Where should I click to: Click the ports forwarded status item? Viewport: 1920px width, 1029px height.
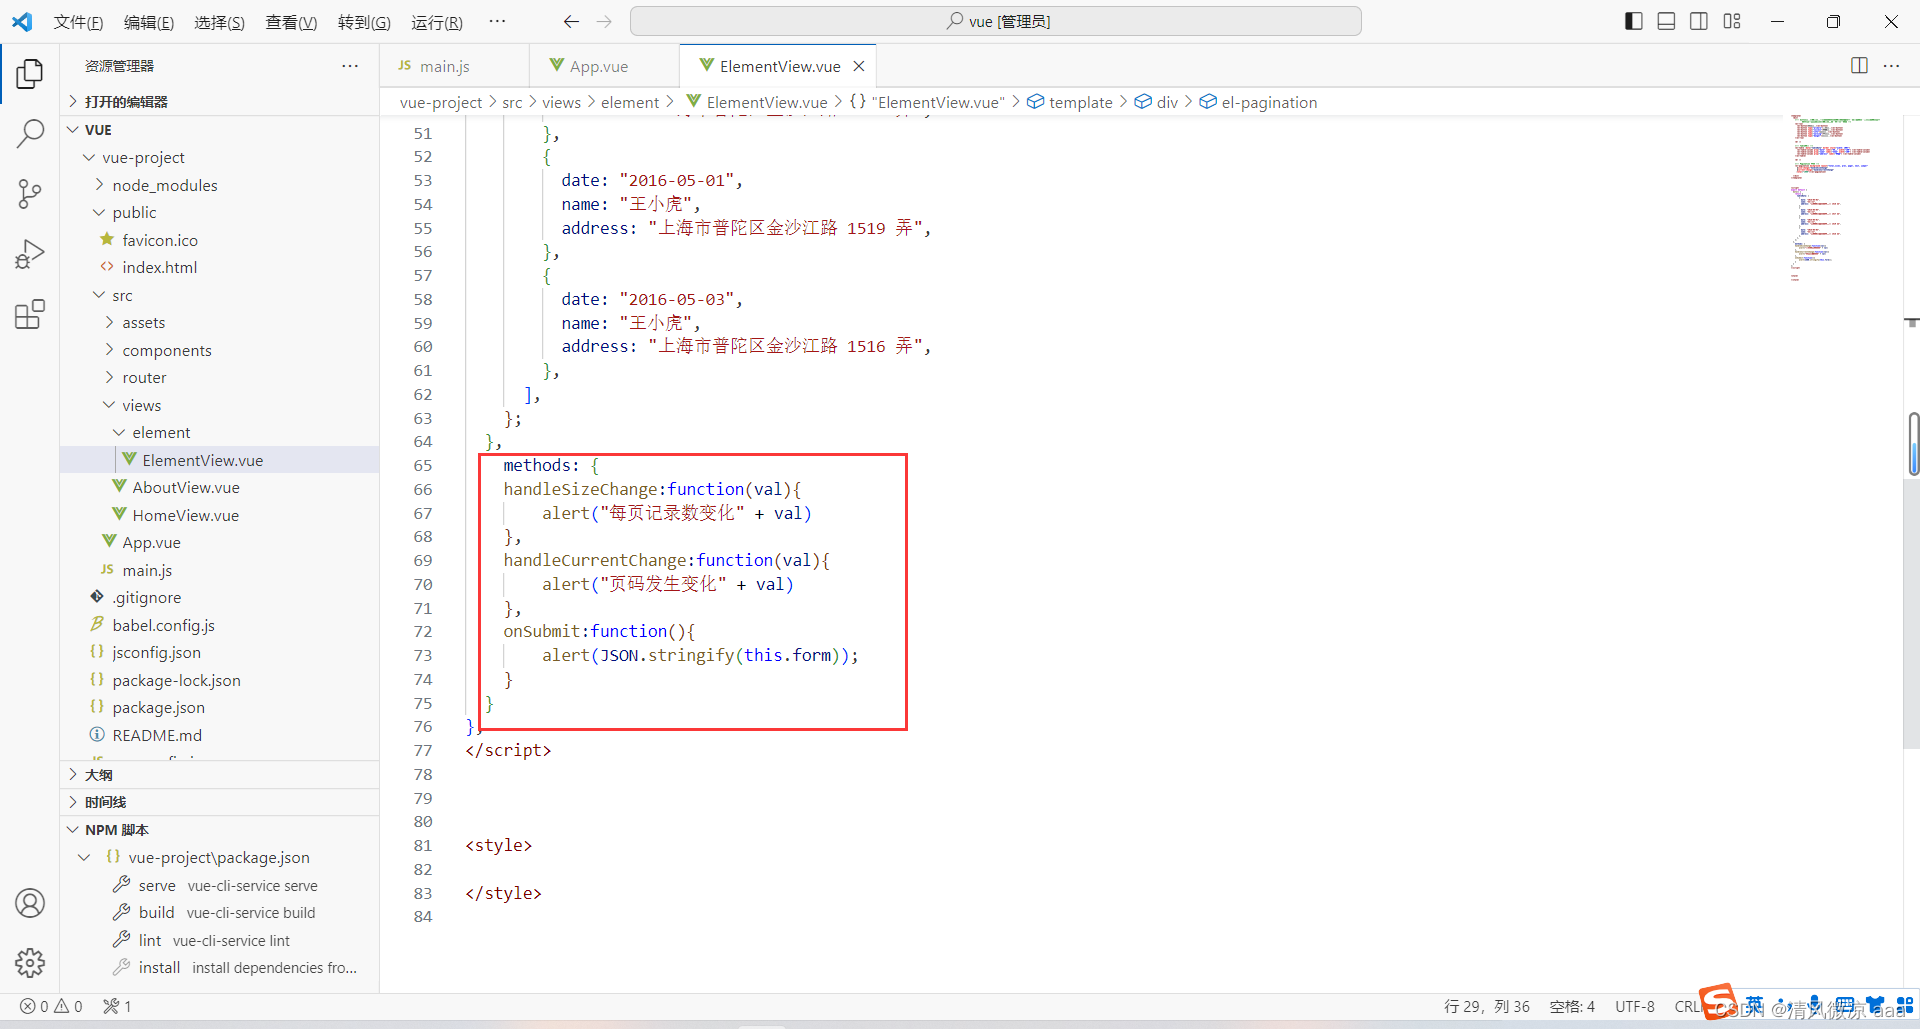[x=117, y=1006]
